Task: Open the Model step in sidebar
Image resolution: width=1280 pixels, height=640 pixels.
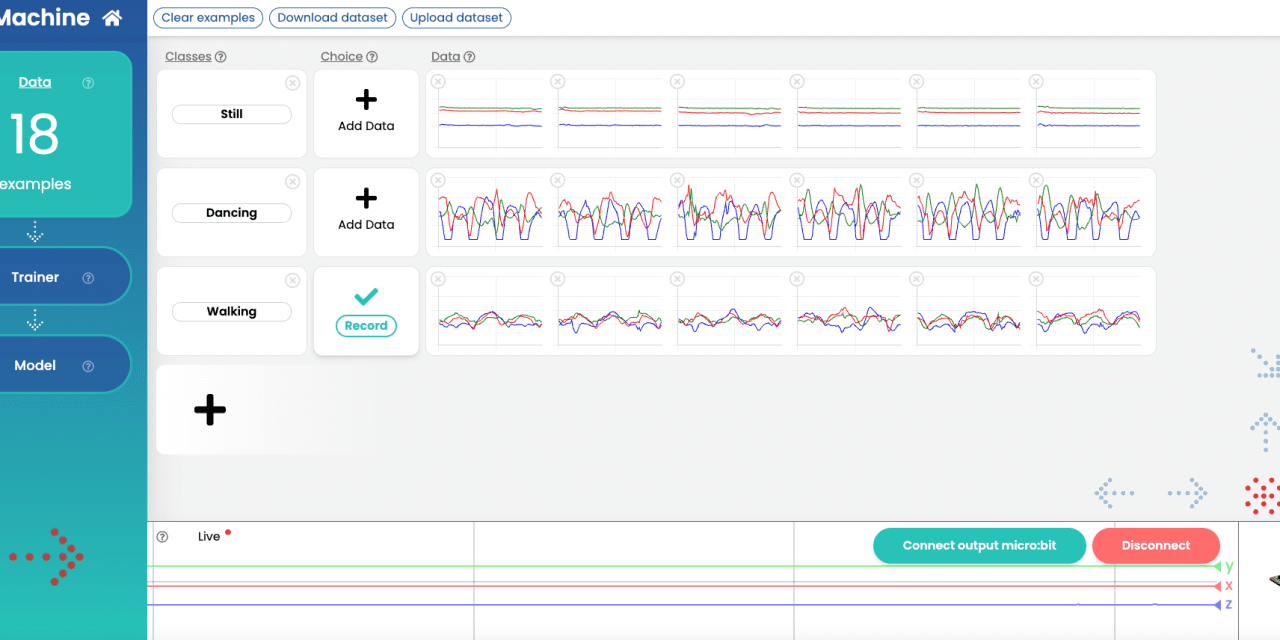Action: (x=35, y=365)
